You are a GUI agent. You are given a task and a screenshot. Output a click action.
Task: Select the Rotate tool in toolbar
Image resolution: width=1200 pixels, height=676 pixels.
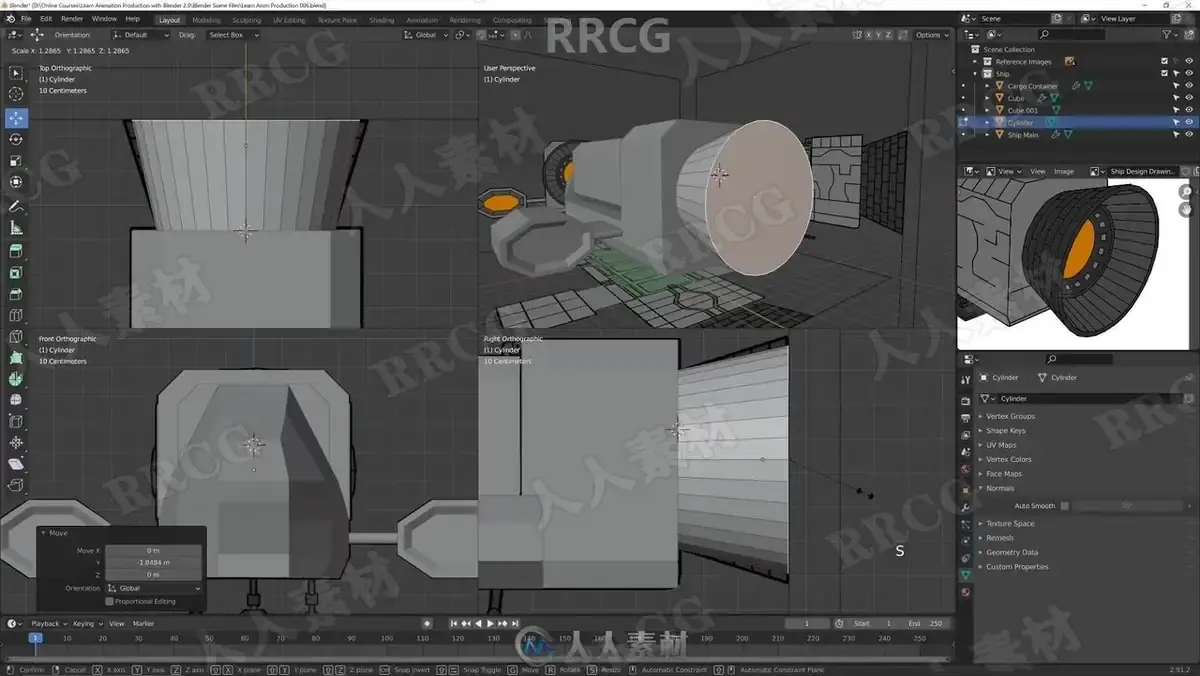point(16,139)
